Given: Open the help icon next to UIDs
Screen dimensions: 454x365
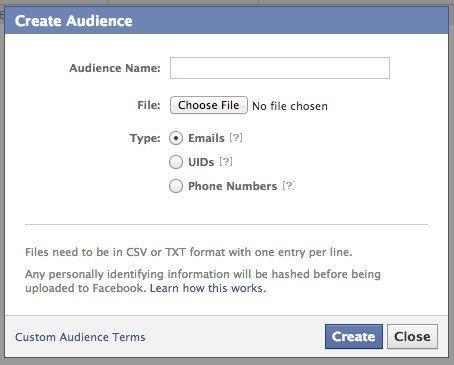Looking at the screenshot, I should click(x=226, y=162).
